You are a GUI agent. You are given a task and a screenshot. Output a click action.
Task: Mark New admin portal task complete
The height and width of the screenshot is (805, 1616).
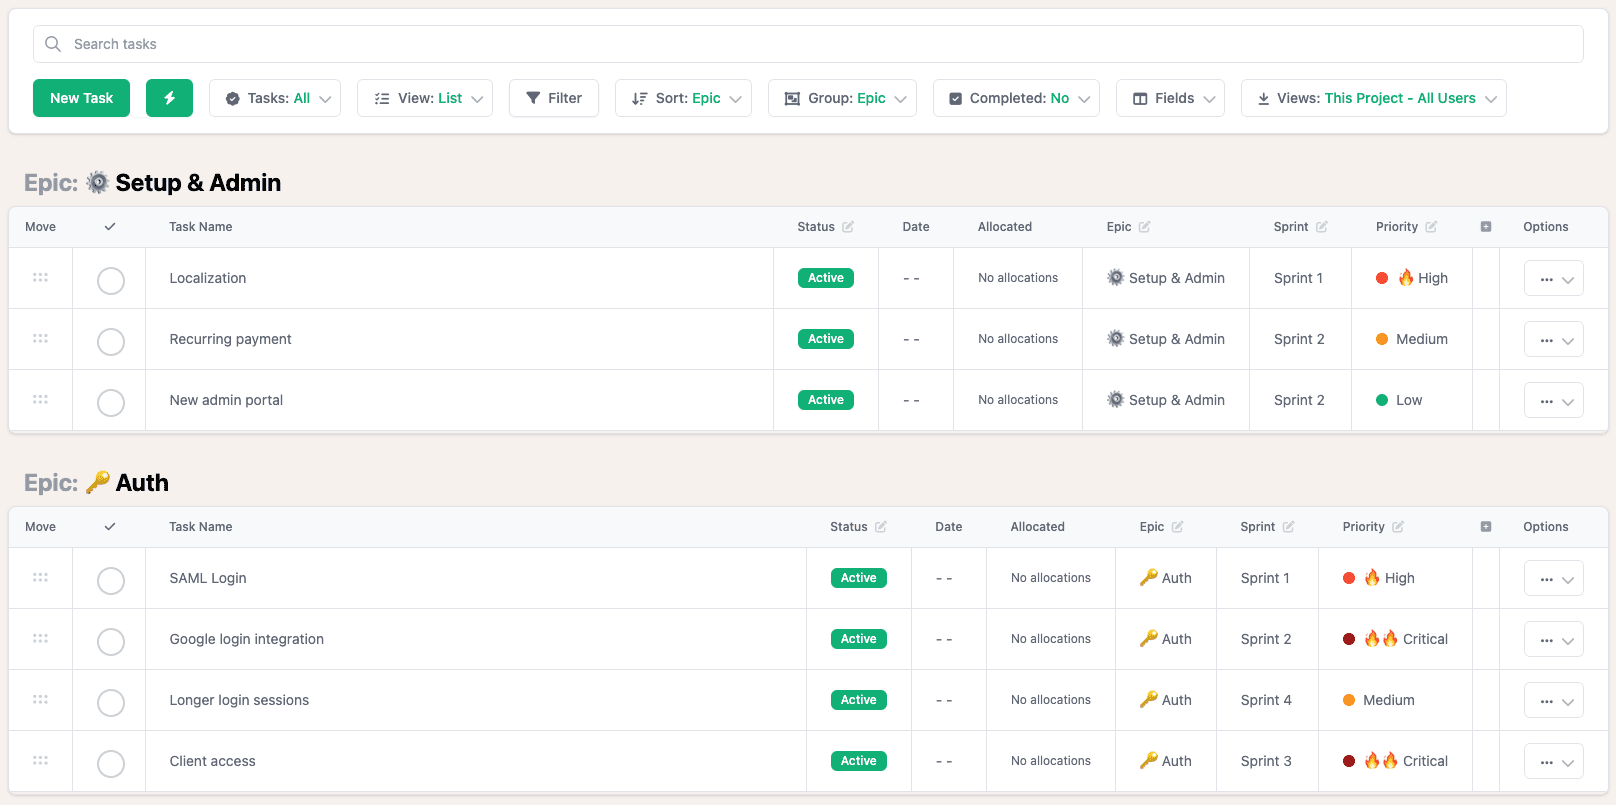click(111, 403)
